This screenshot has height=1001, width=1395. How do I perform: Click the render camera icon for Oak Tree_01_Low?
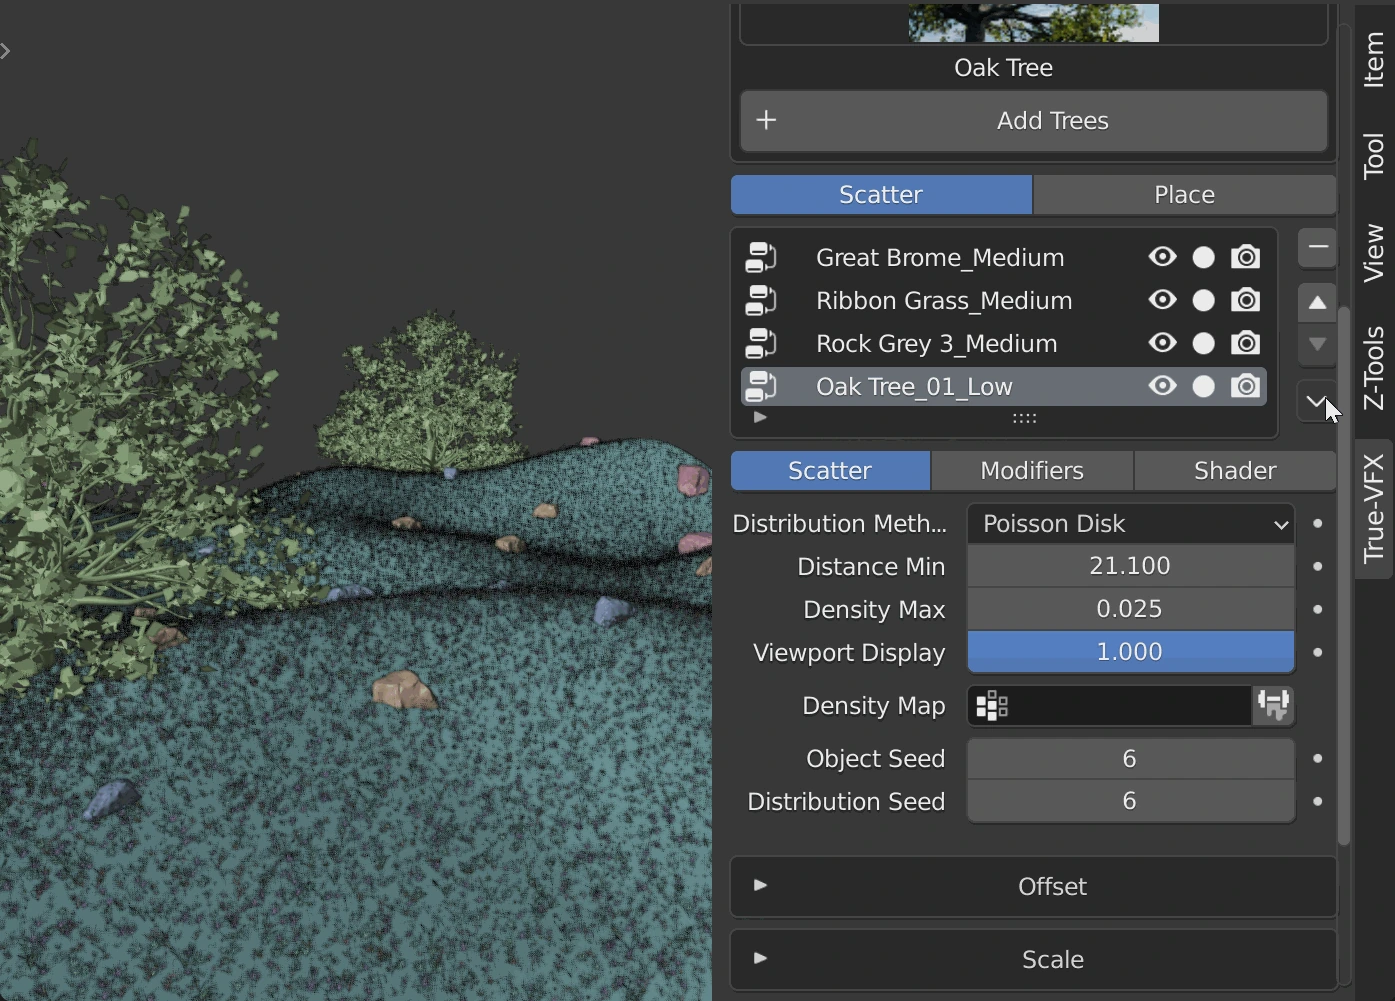click(x=1245, y=386)
